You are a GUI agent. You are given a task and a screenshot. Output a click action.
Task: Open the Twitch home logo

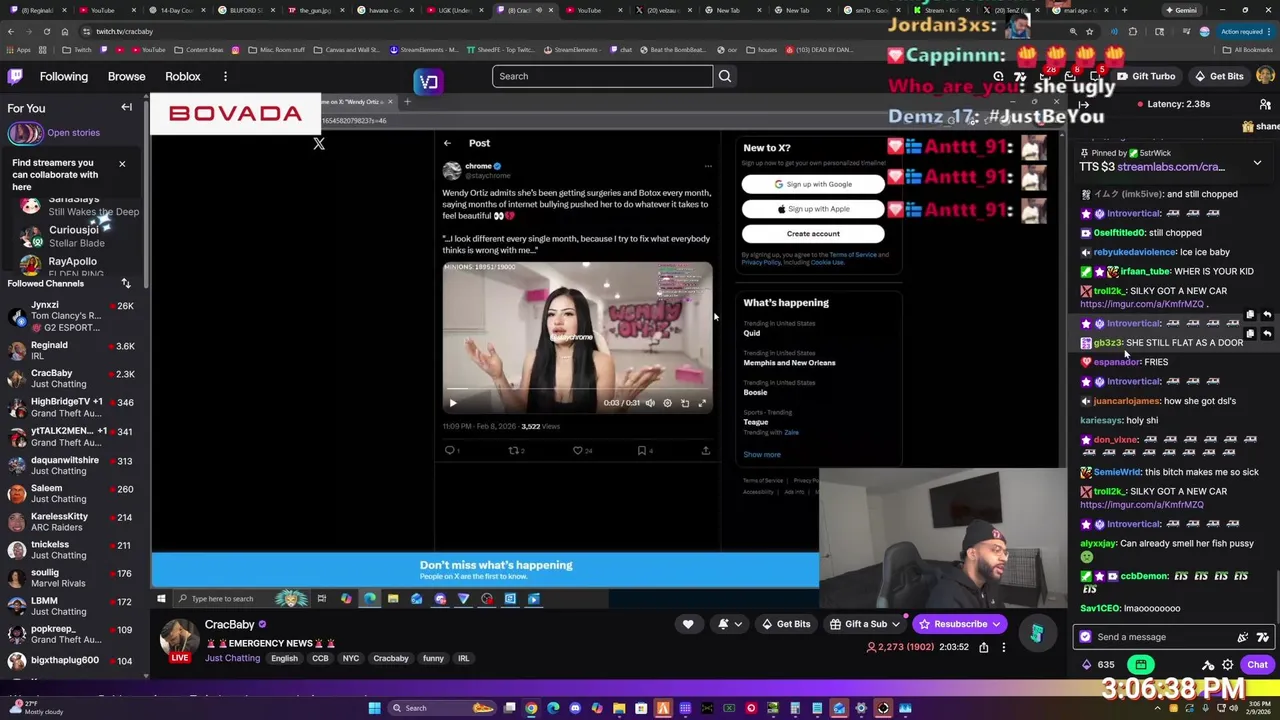click(x=16, y=76)
